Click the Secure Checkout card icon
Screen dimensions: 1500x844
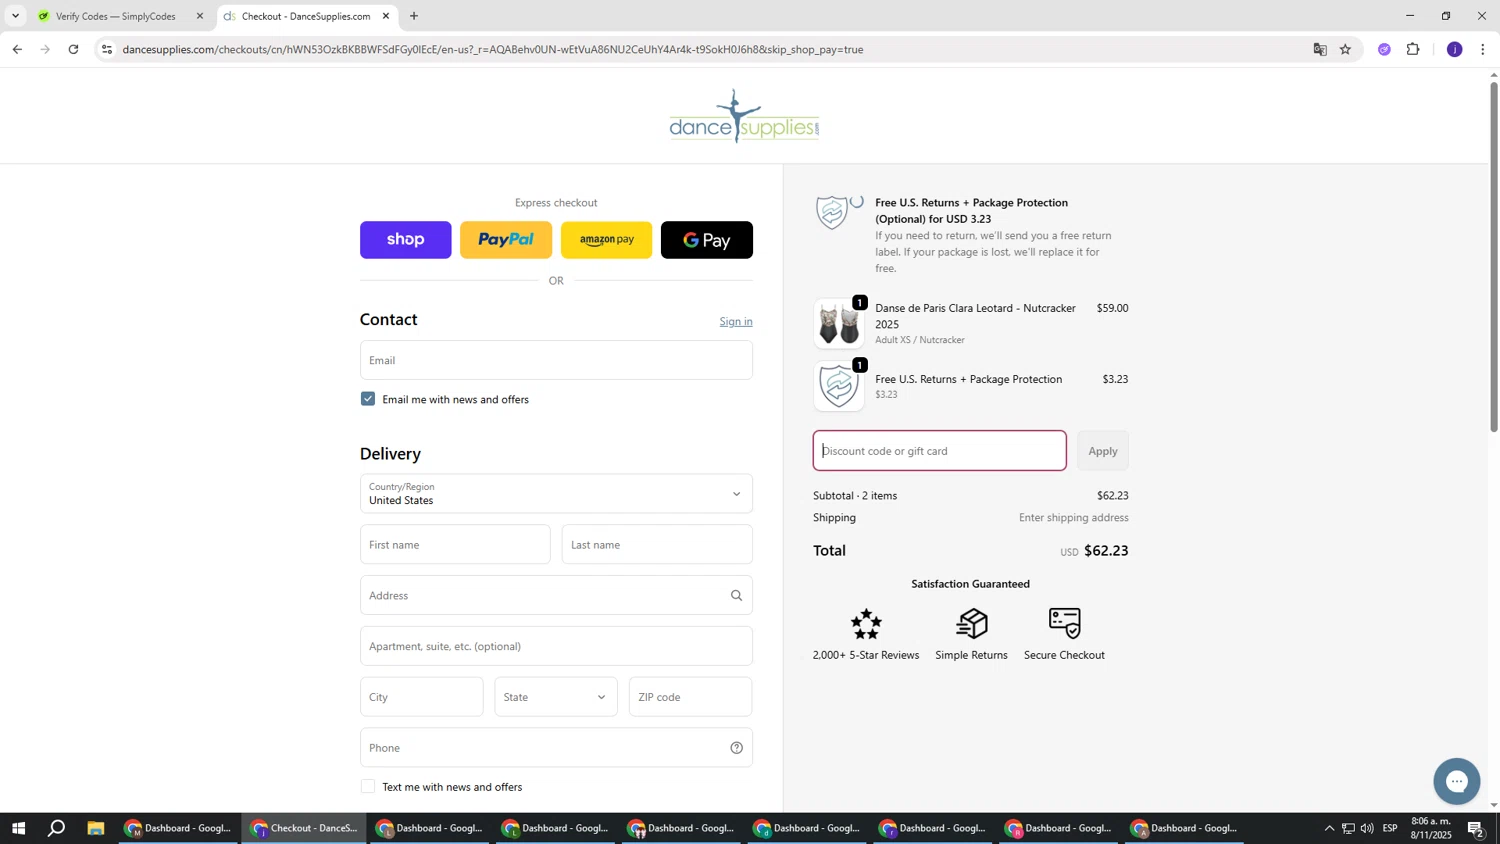pos(1064,623)
